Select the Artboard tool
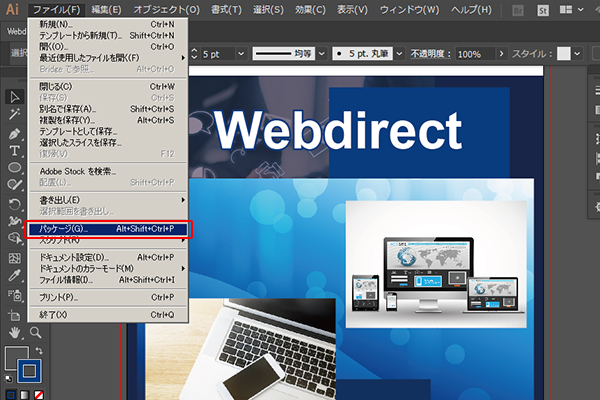Image resolution: width=600 pixels, height=400 pixels. click(x=15, y=315)
